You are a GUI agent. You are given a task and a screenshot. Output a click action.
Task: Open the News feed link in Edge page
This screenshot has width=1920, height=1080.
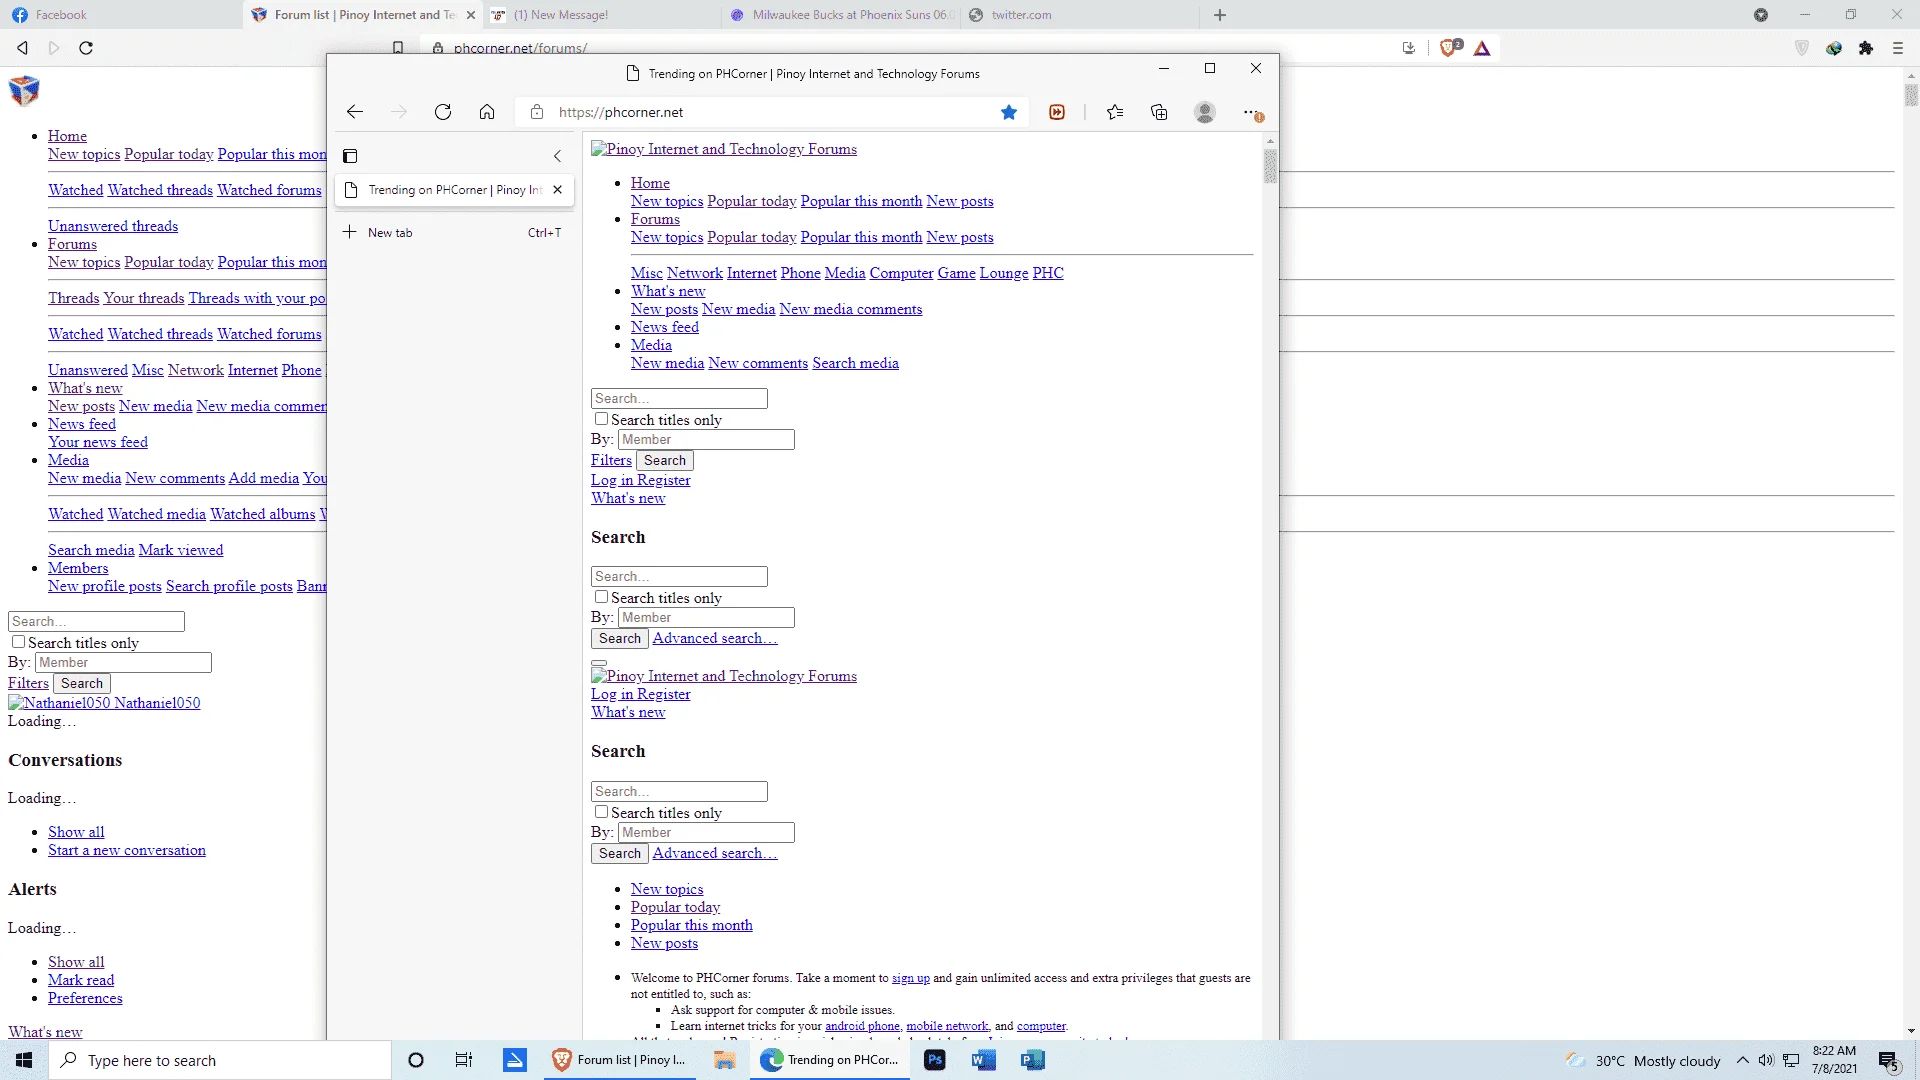665,327
